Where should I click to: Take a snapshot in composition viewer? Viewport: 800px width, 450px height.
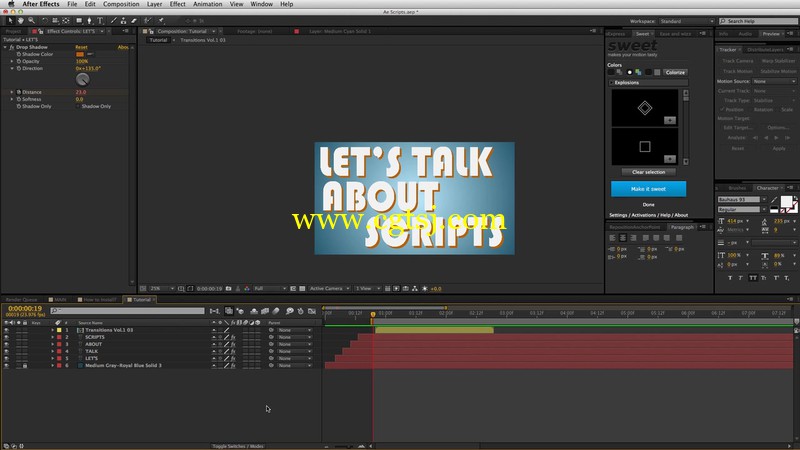click(229, 289)
